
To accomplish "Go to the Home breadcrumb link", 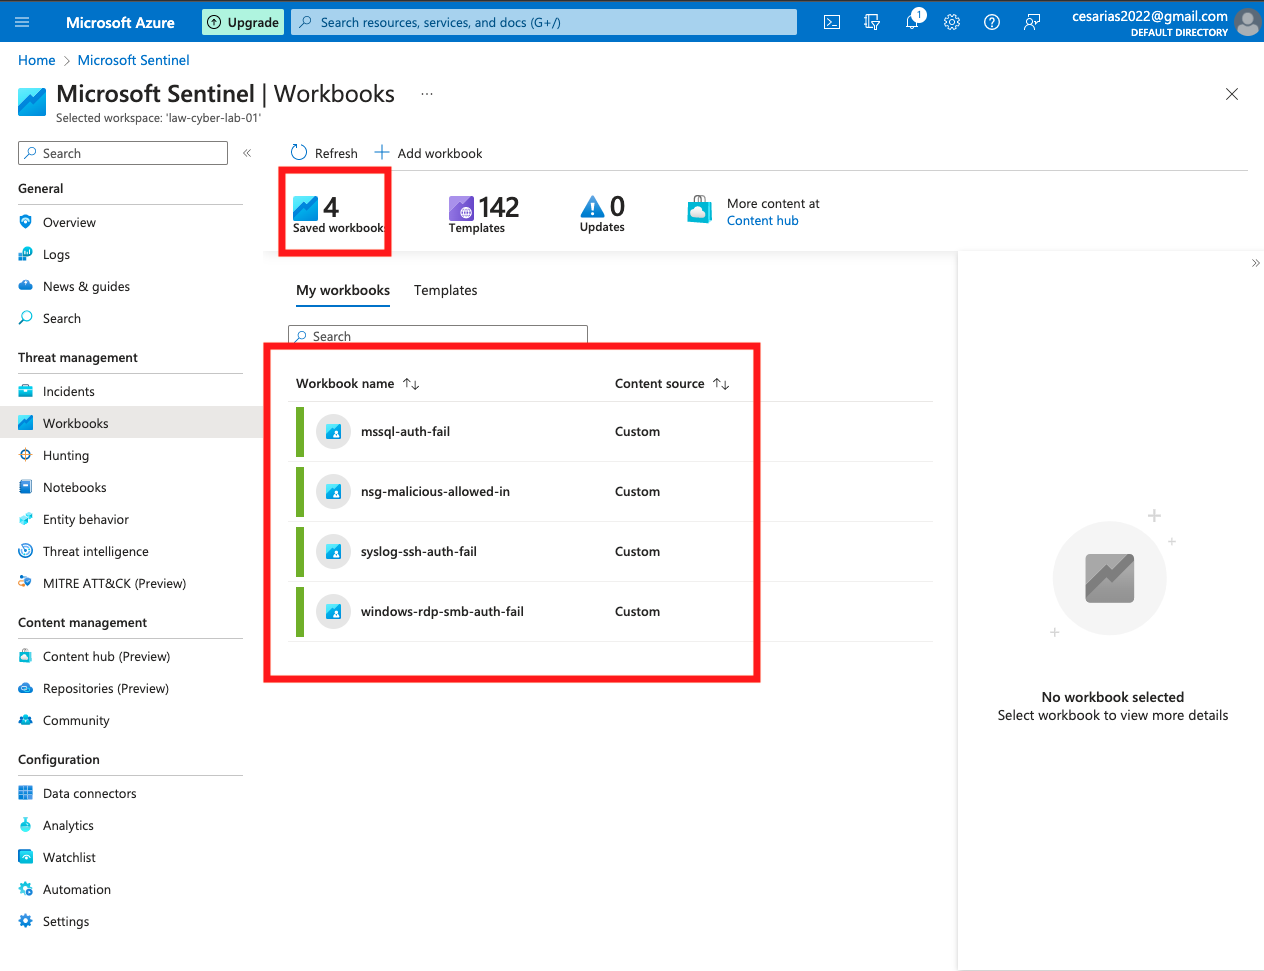I will tap(37, 60).
